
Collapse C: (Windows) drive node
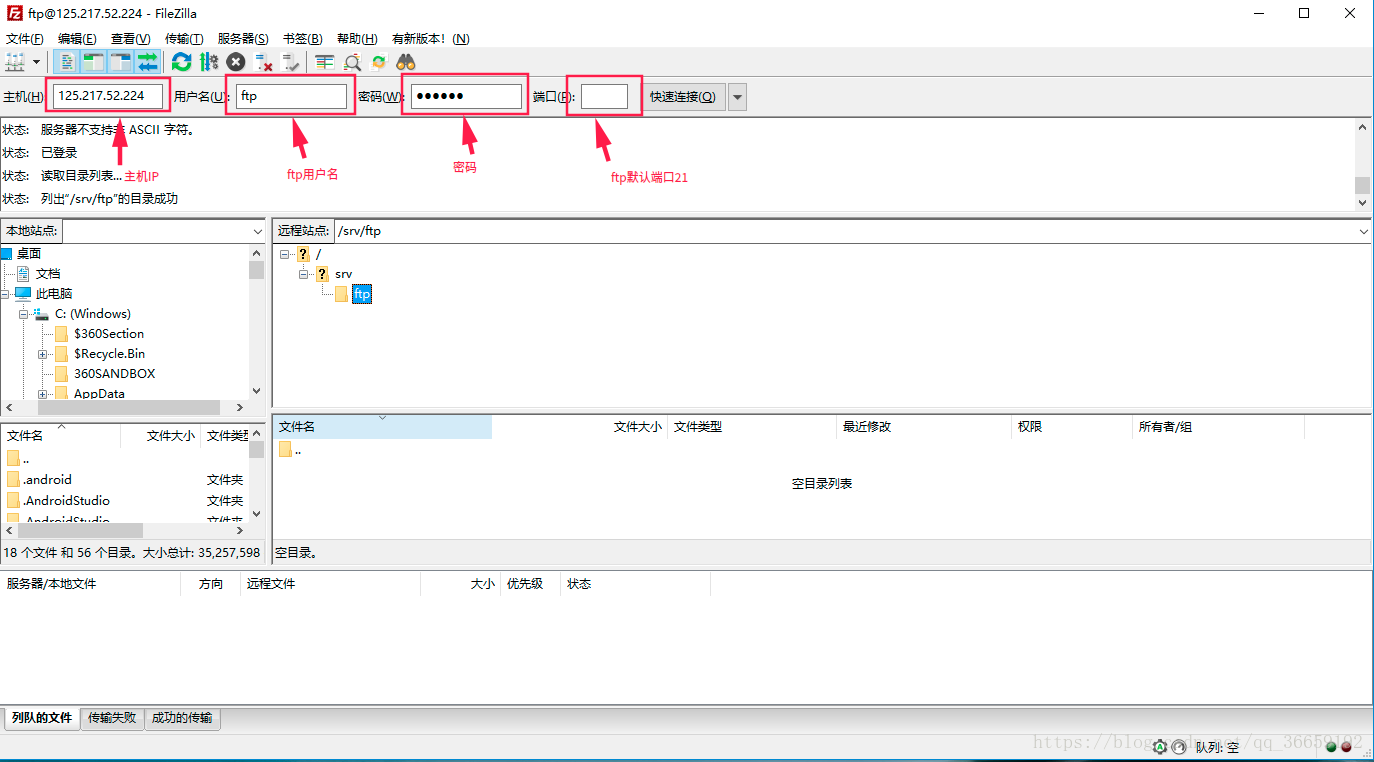23,314
